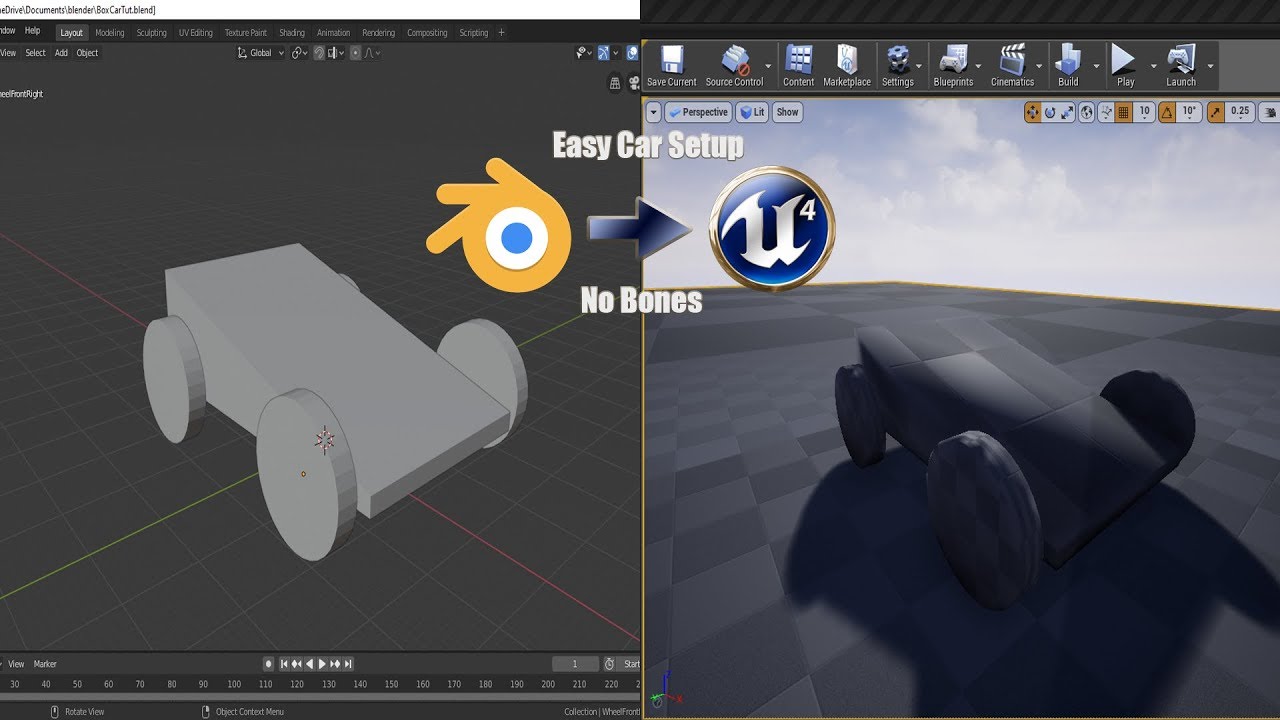
Task: Open the Content browser button
Action: pyautogui.click(x=798, y=66)
